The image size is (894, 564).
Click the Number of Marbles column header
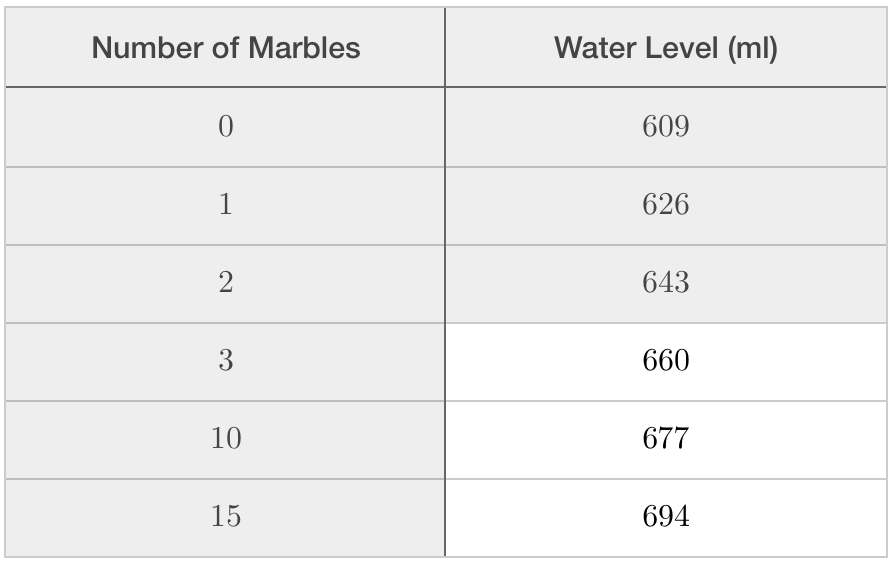coord(226,48)
